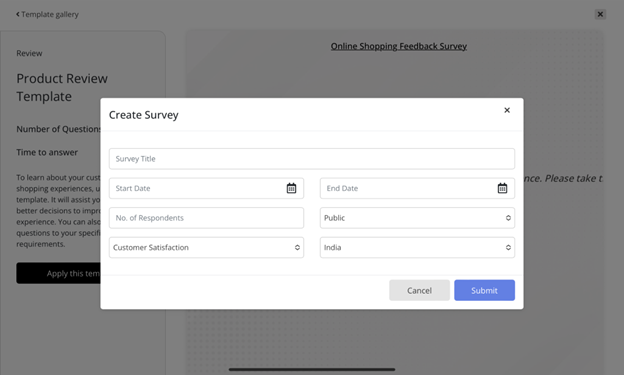Go back to Template gallery
Image resolution: width=624 pixels, height=375 pixels.
tap(47, 14)
